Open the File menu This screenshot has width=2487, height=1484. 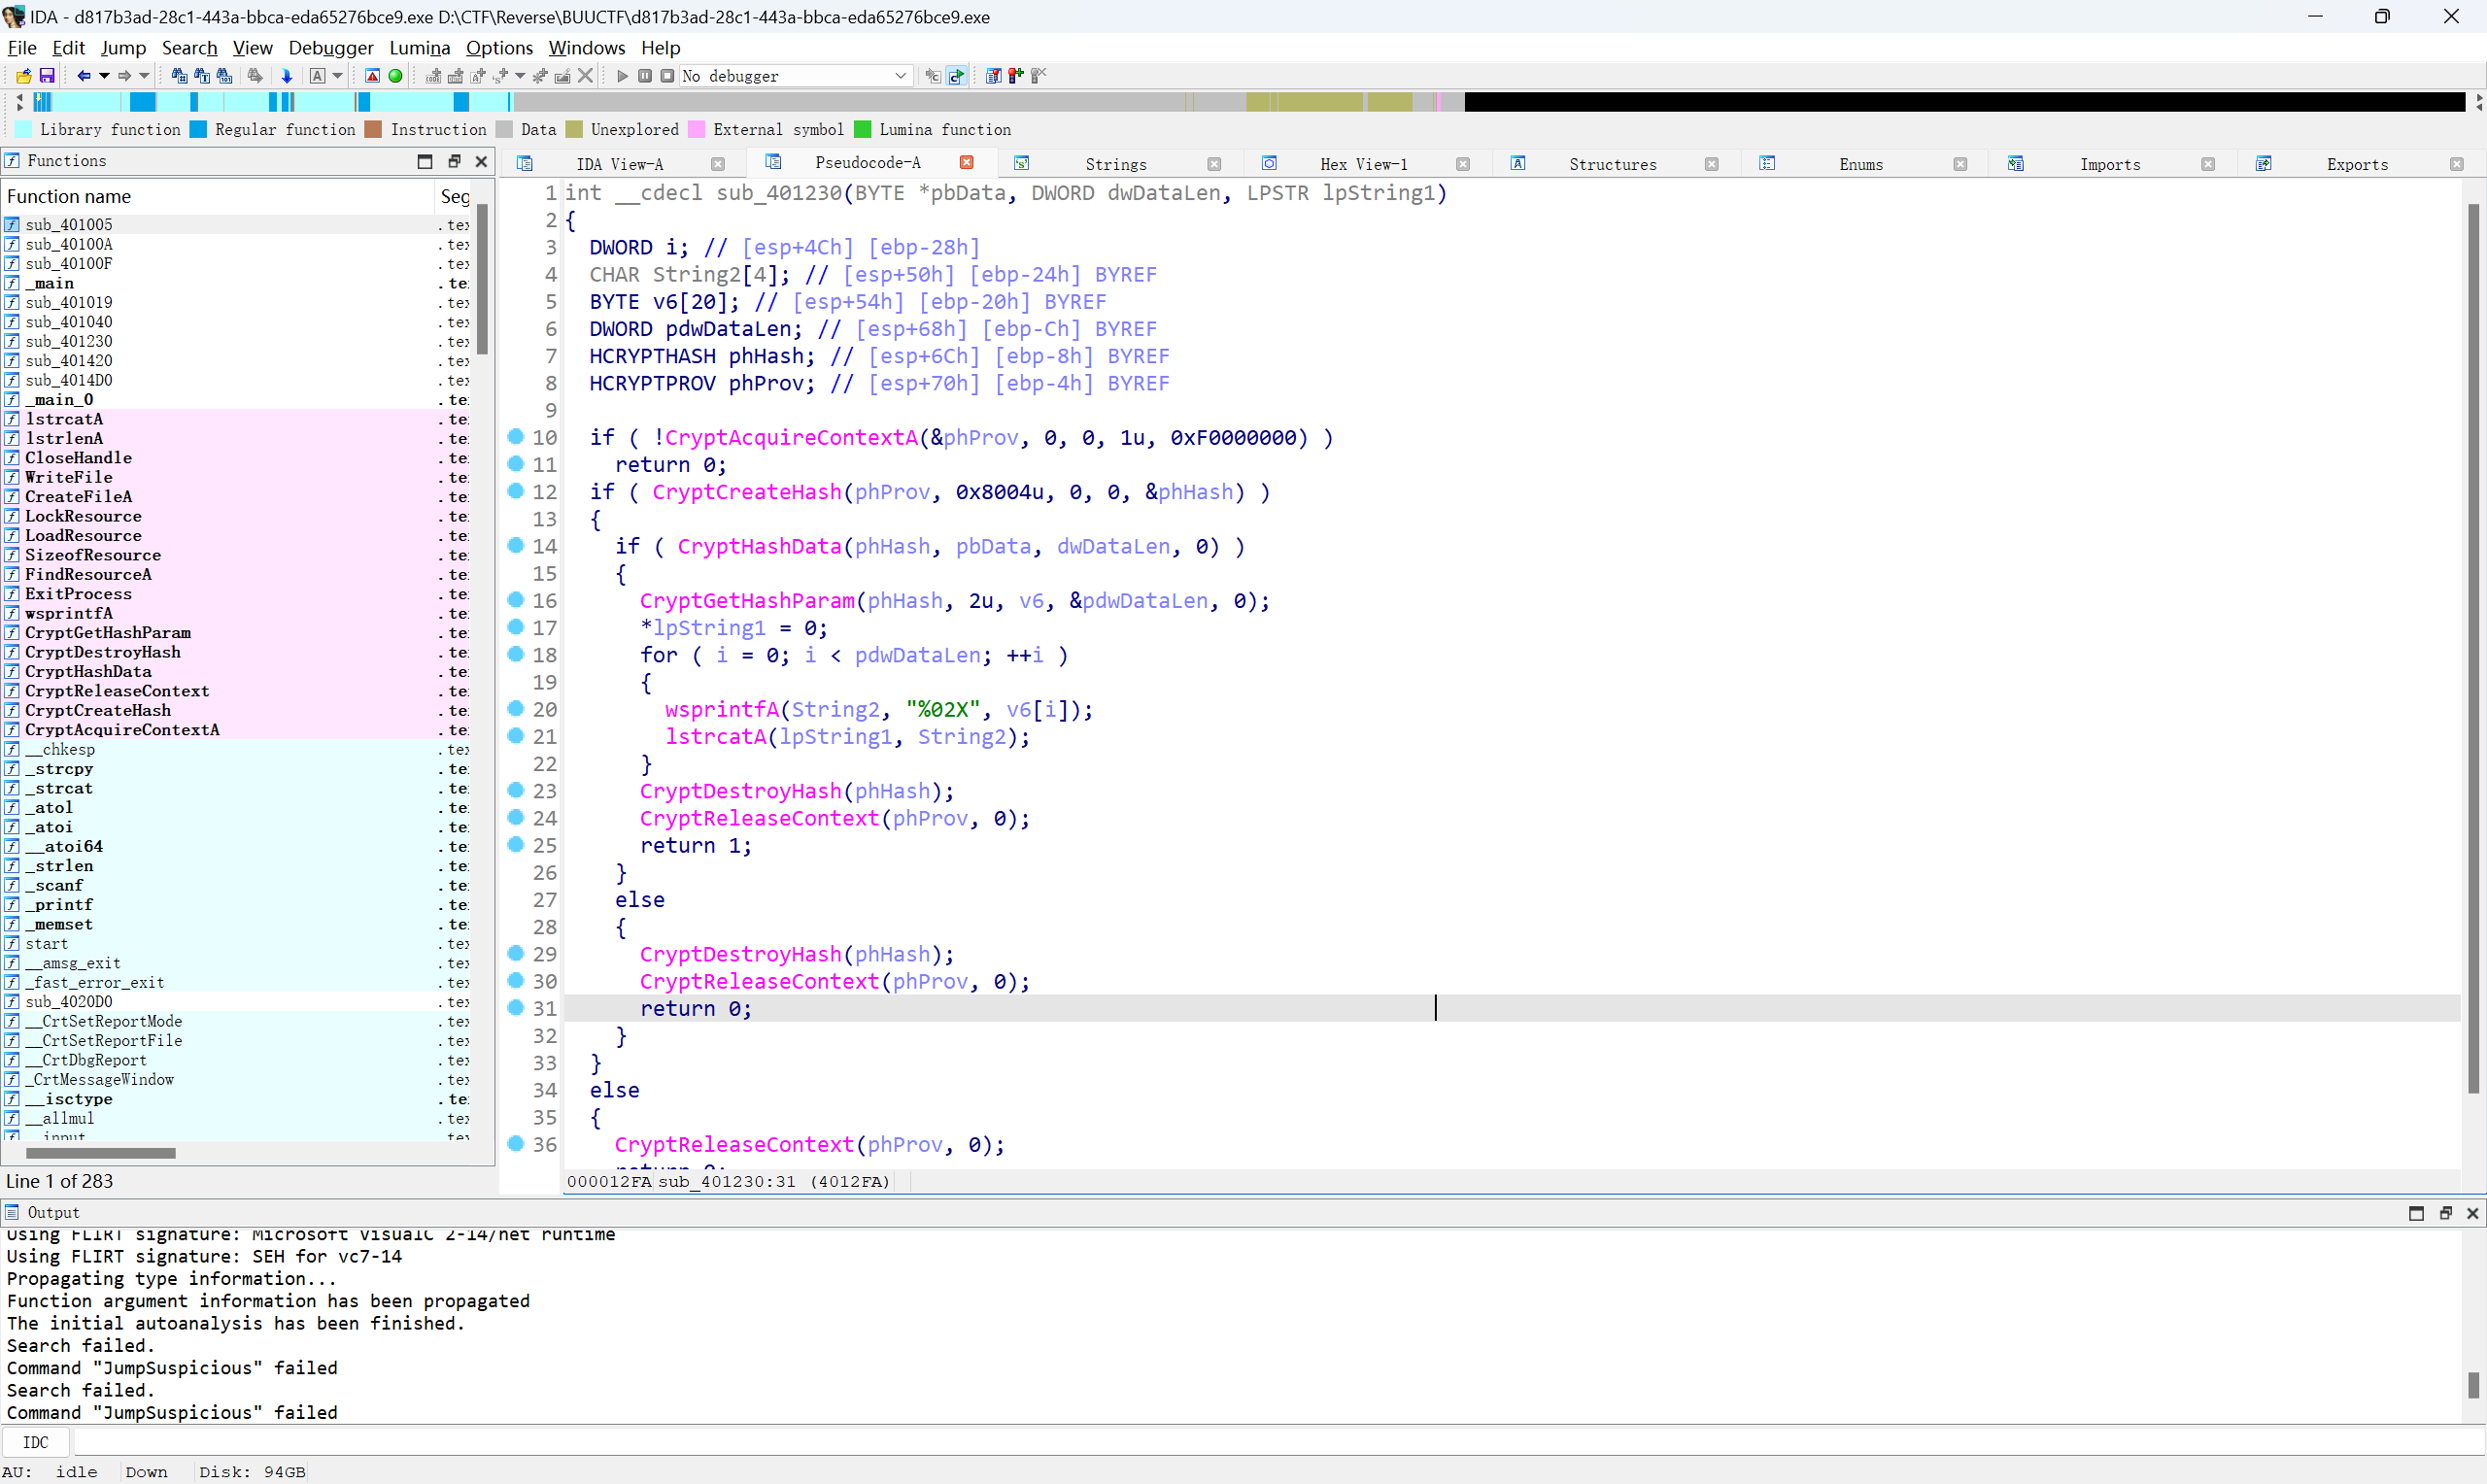22,47
